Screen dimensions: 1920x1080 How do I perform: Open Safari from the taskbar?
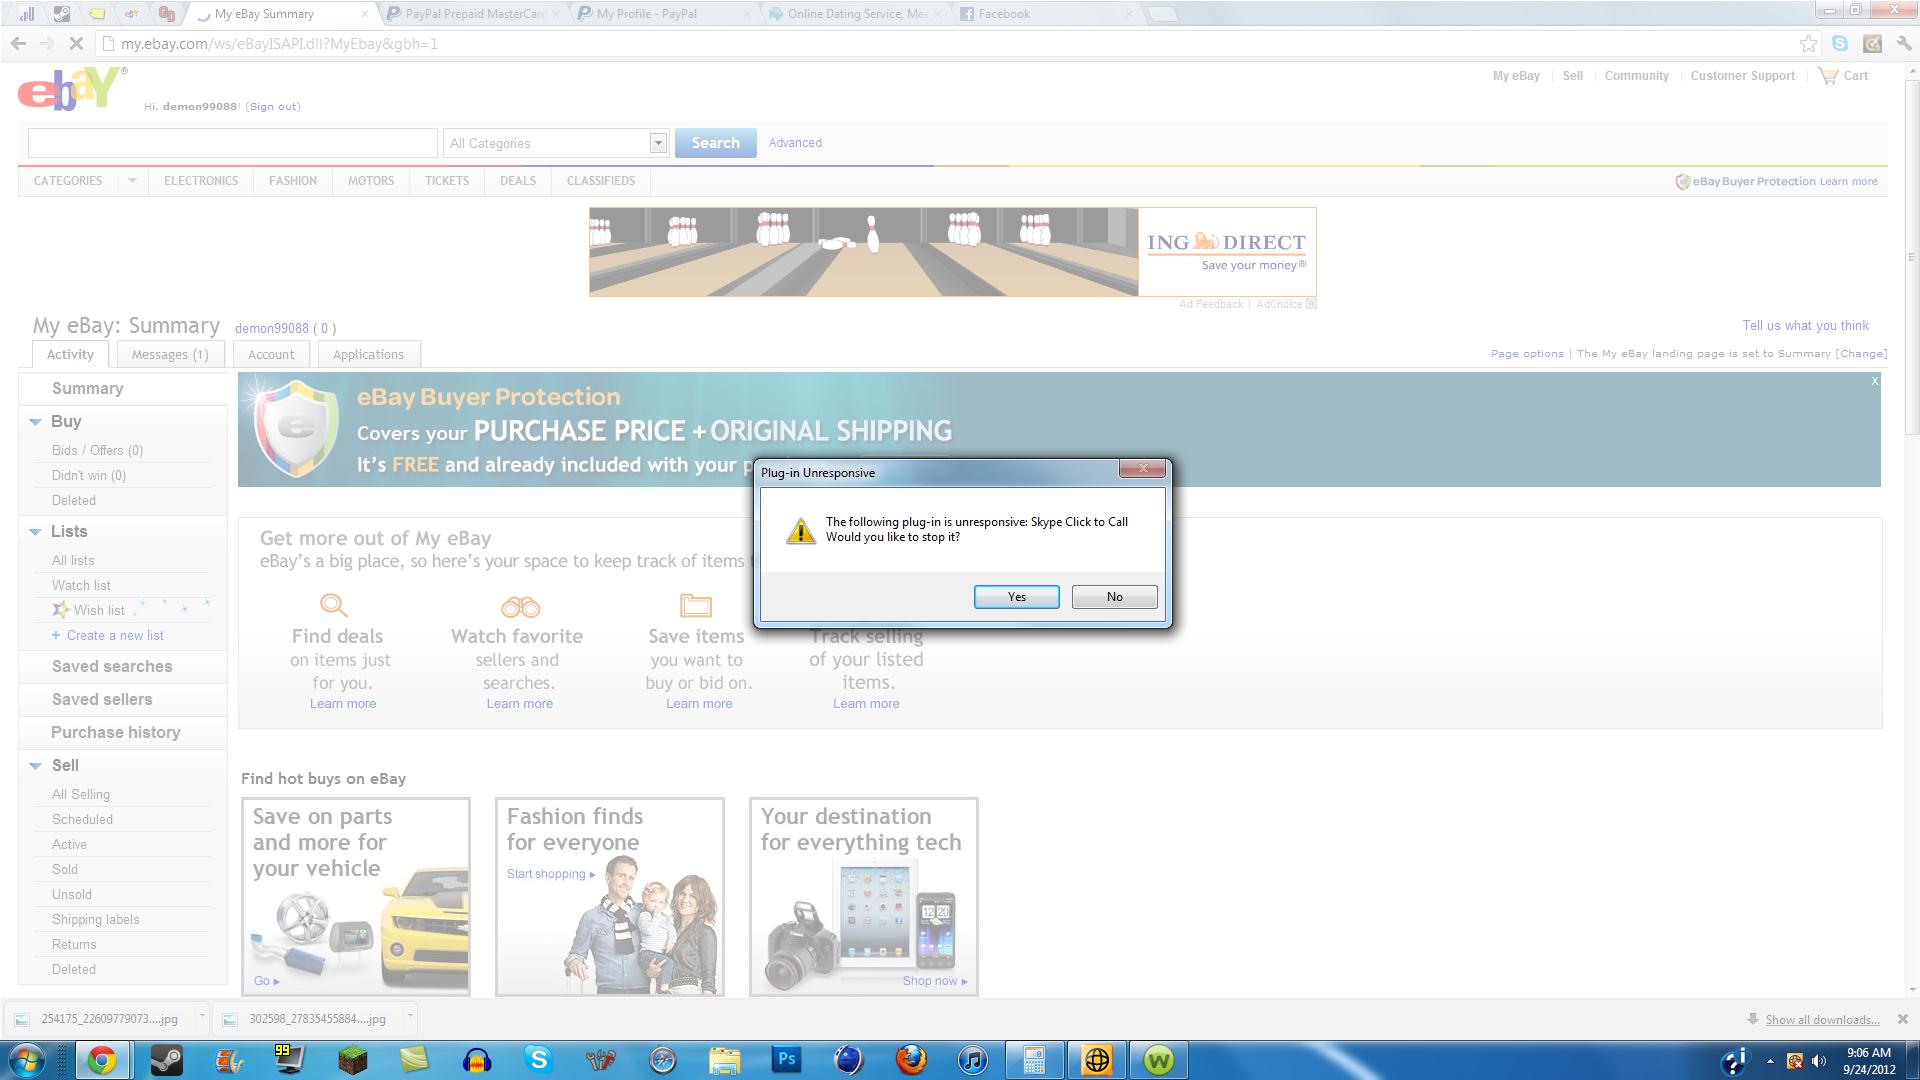663,1060
